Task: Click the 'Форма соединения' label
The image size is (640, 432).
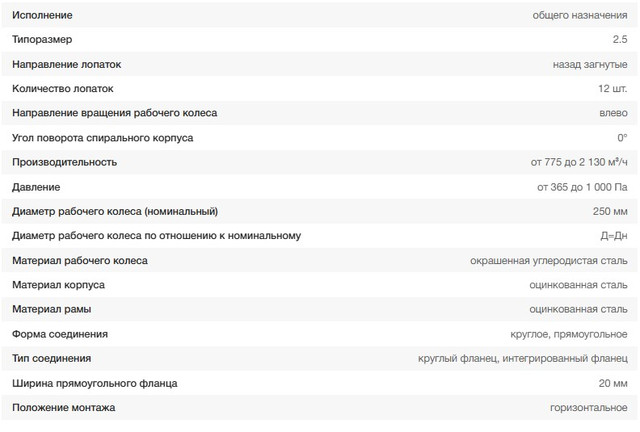Action: point(60,334)
